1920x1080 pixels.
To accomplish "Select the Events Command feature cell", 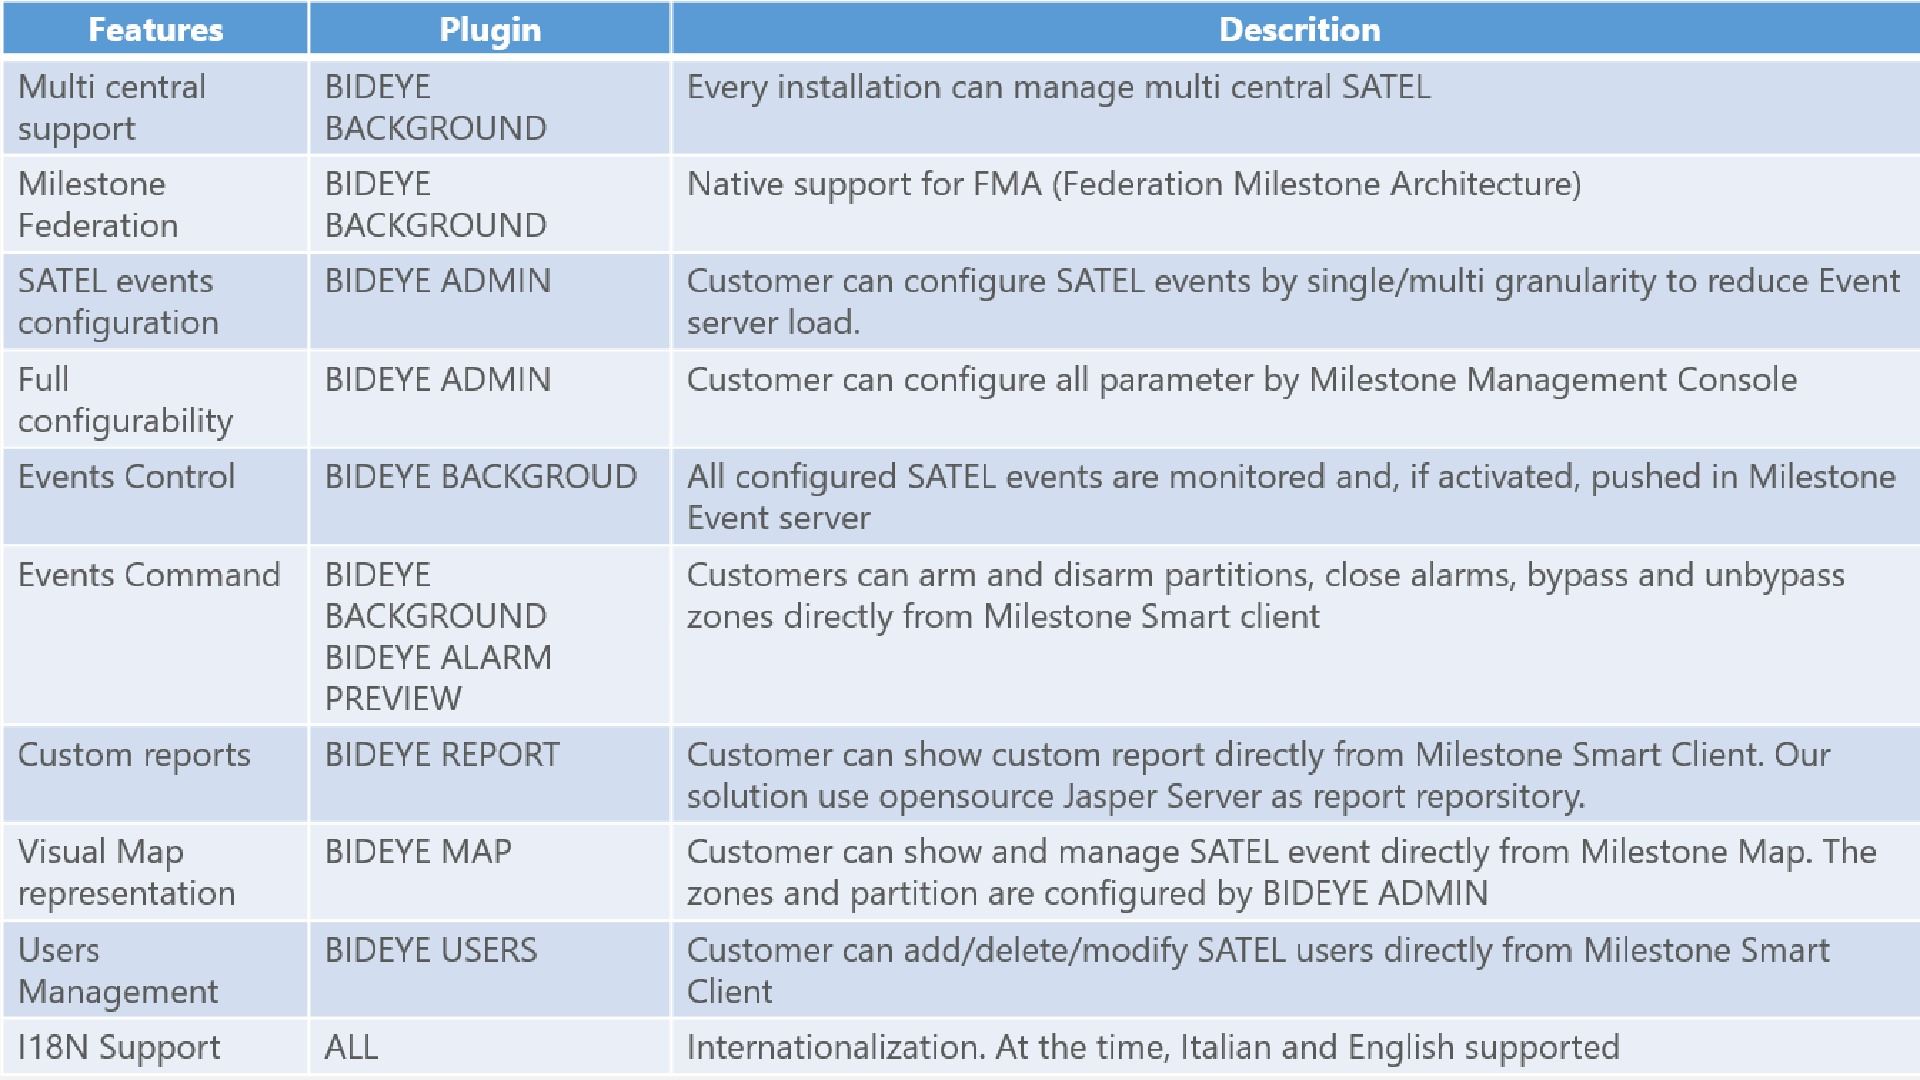I will (155, 635).
